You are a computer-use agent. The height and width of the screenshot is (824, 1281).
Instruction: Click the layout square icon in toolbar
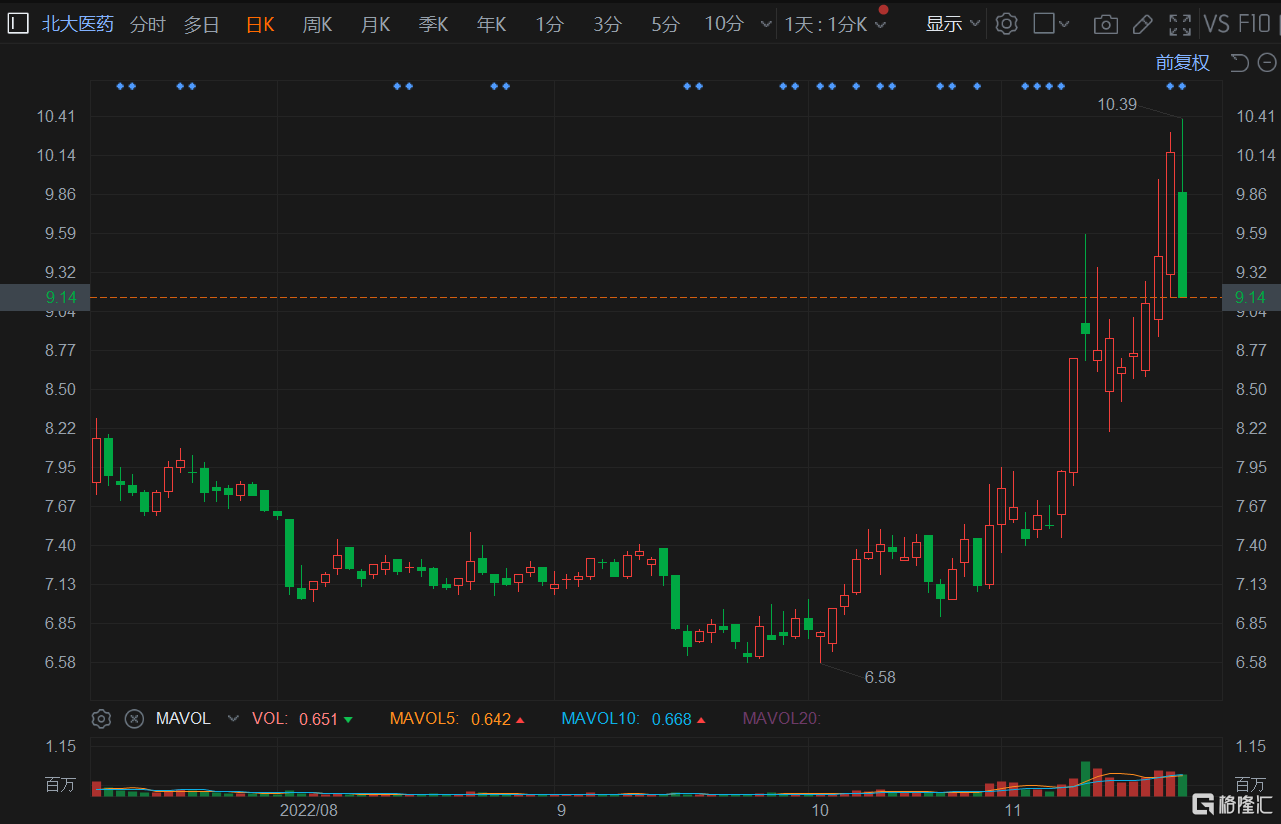click(1044, 24)
